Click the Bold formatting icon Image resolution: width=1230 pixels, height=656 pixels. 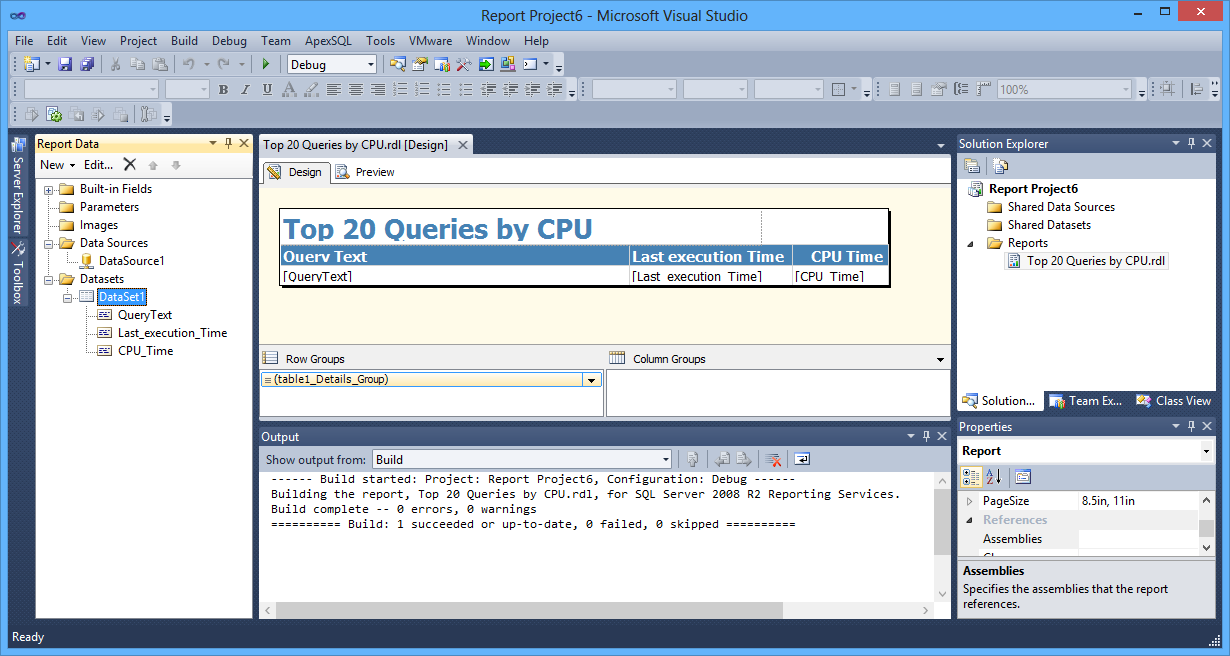coord(223,89)
